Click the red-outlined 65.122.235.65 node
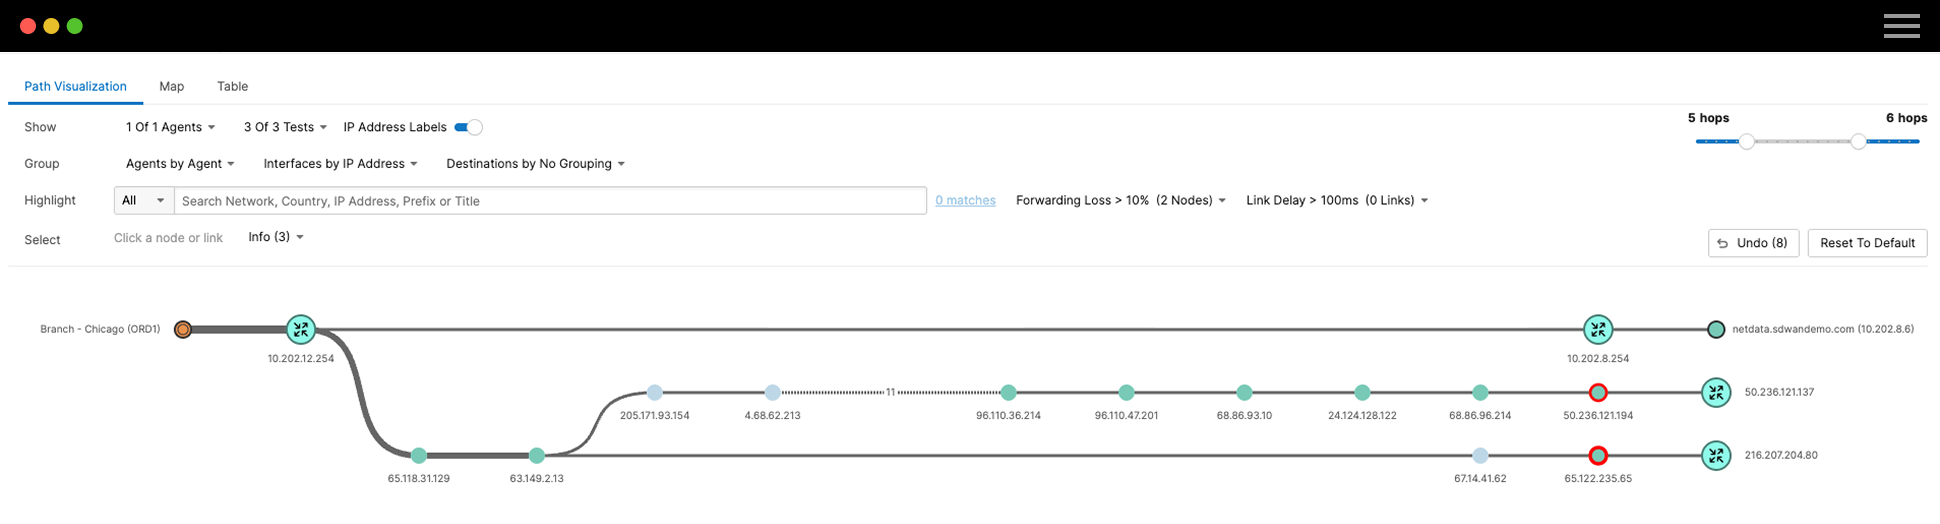This screenshot has width=1940, height=524. (1597, 456)
